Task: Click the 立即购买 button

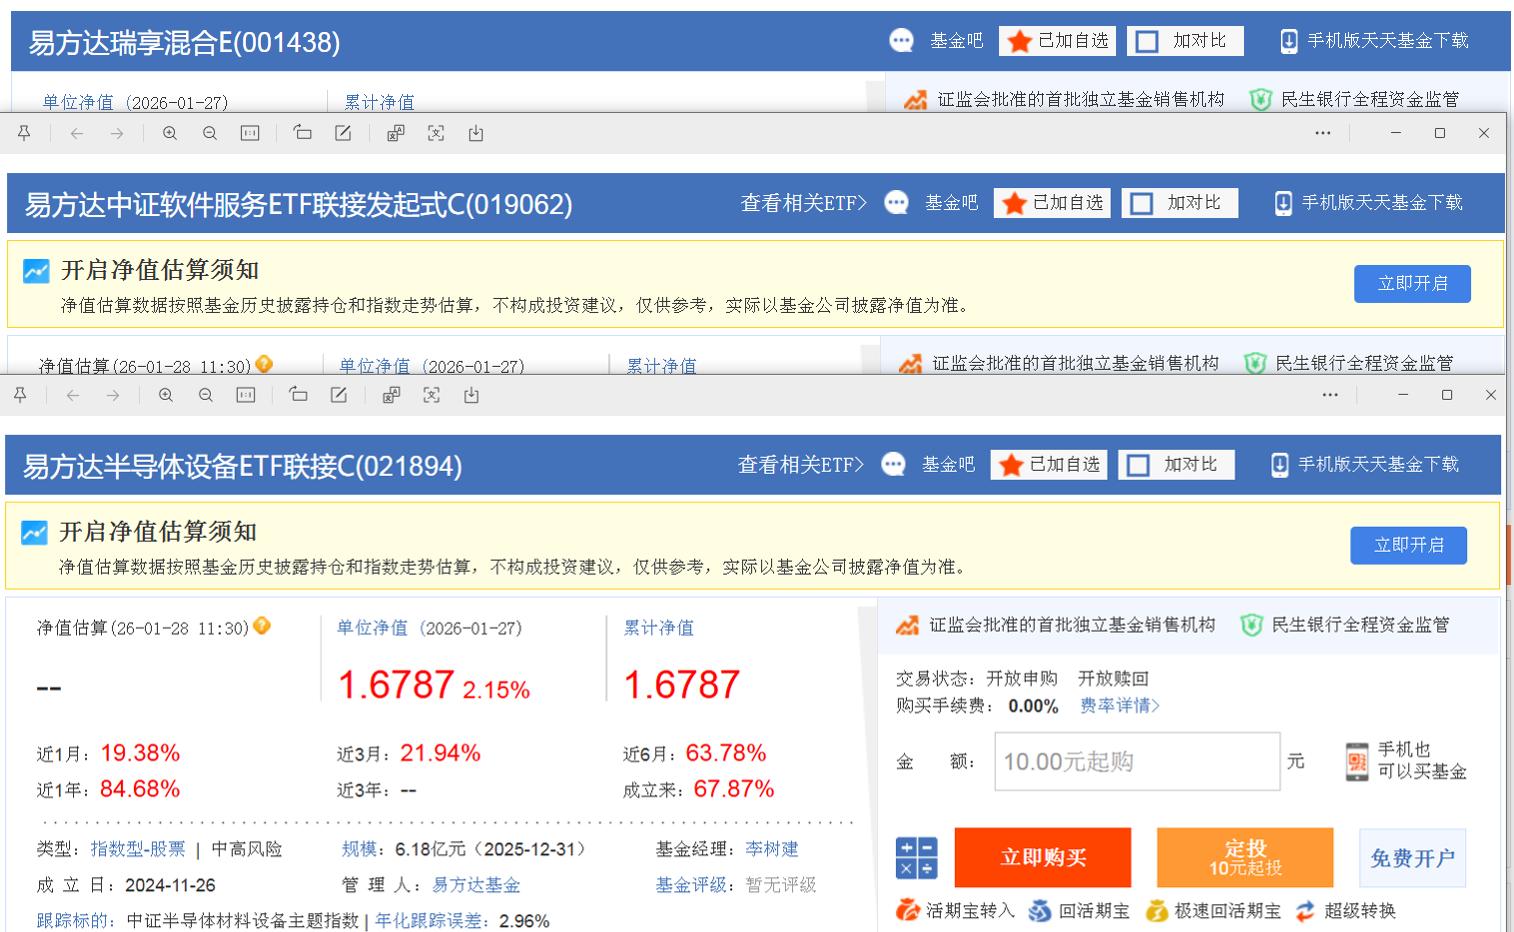Action: (x=1043, y=858)
